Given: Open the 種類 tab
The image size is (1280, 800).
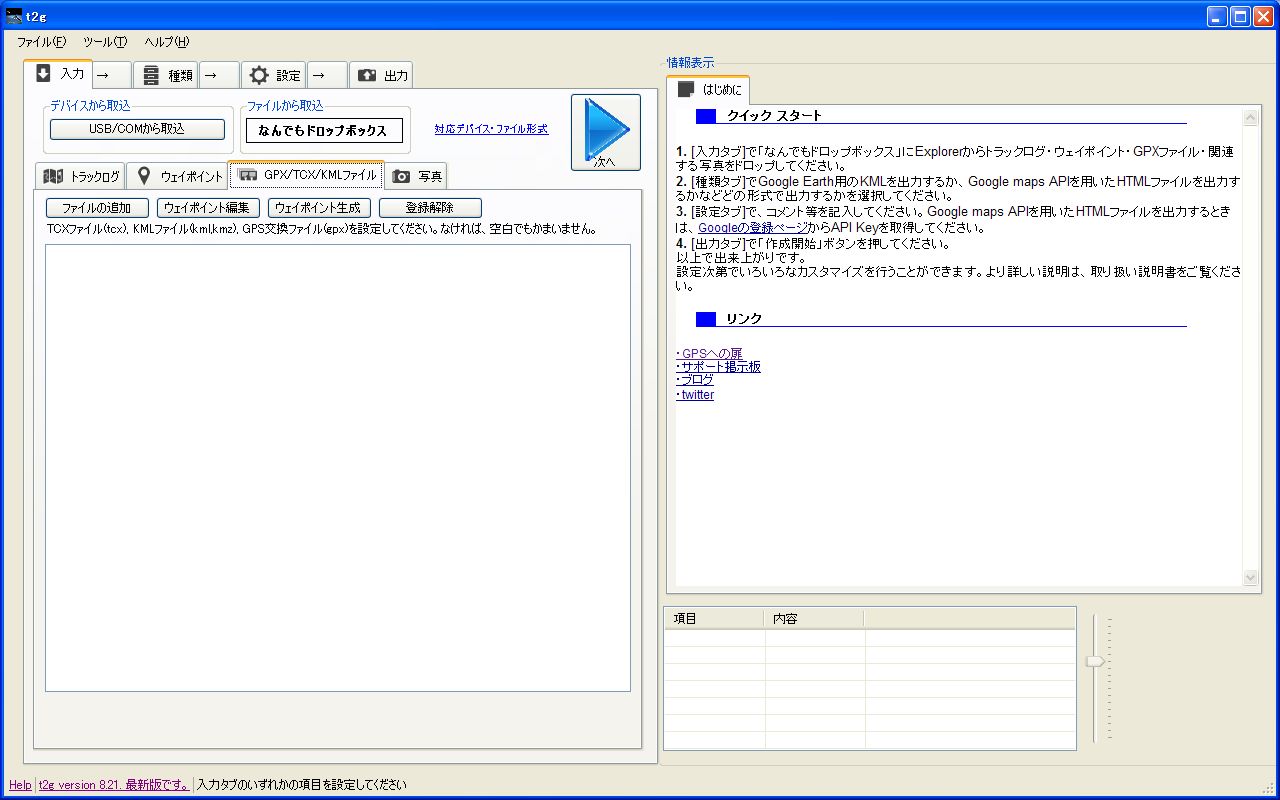Looking at the screenshot, I should click(165, 75).
